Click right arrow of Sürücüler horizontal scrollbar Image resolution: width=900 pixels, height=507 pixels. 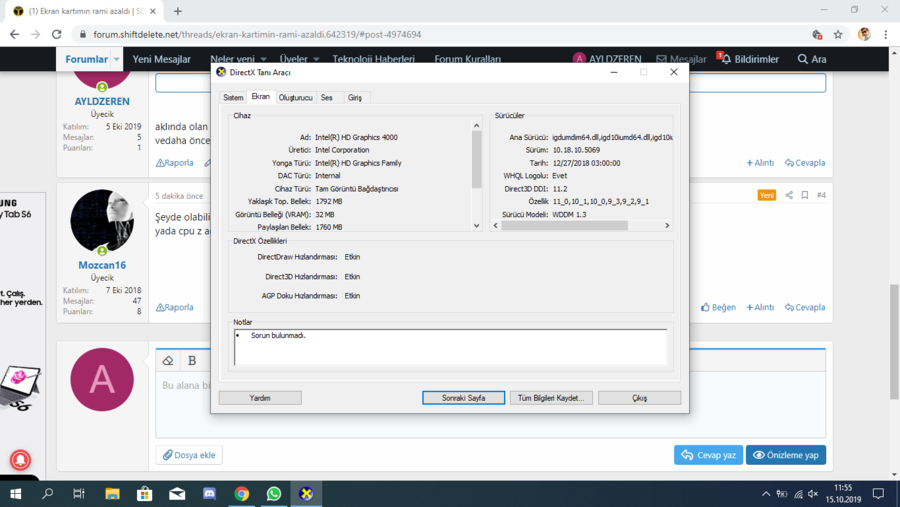[x=667, y=226]
